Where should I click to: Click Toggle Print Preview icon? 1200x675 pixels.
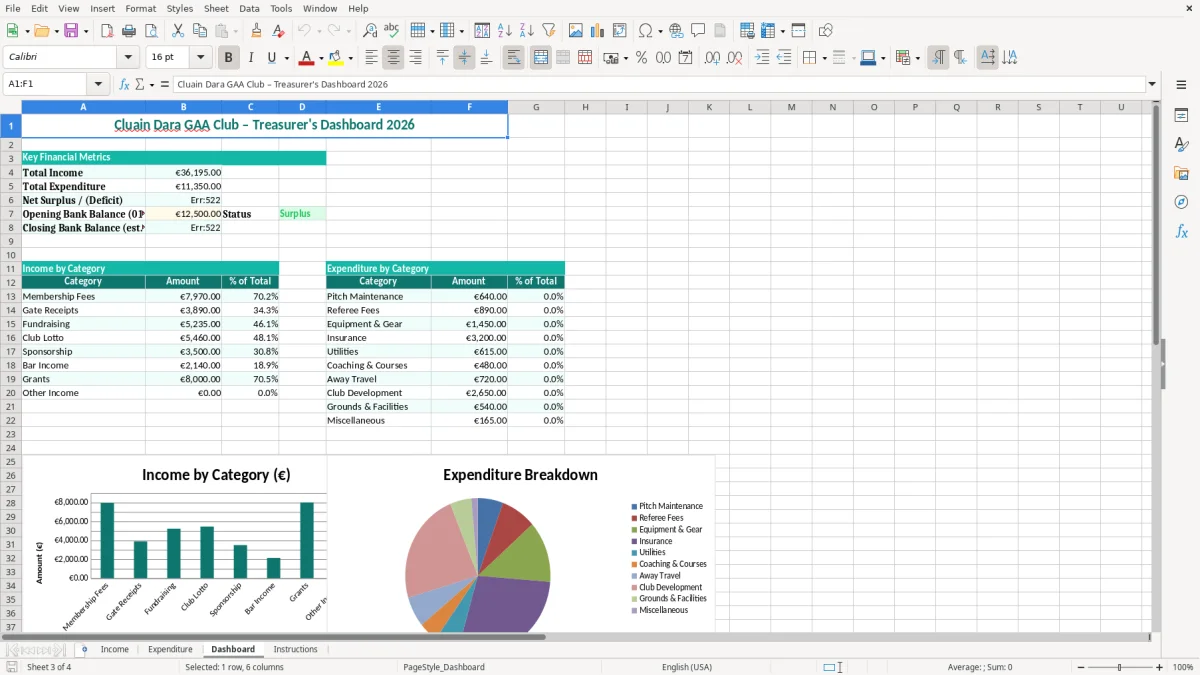[x=151, y=31]
